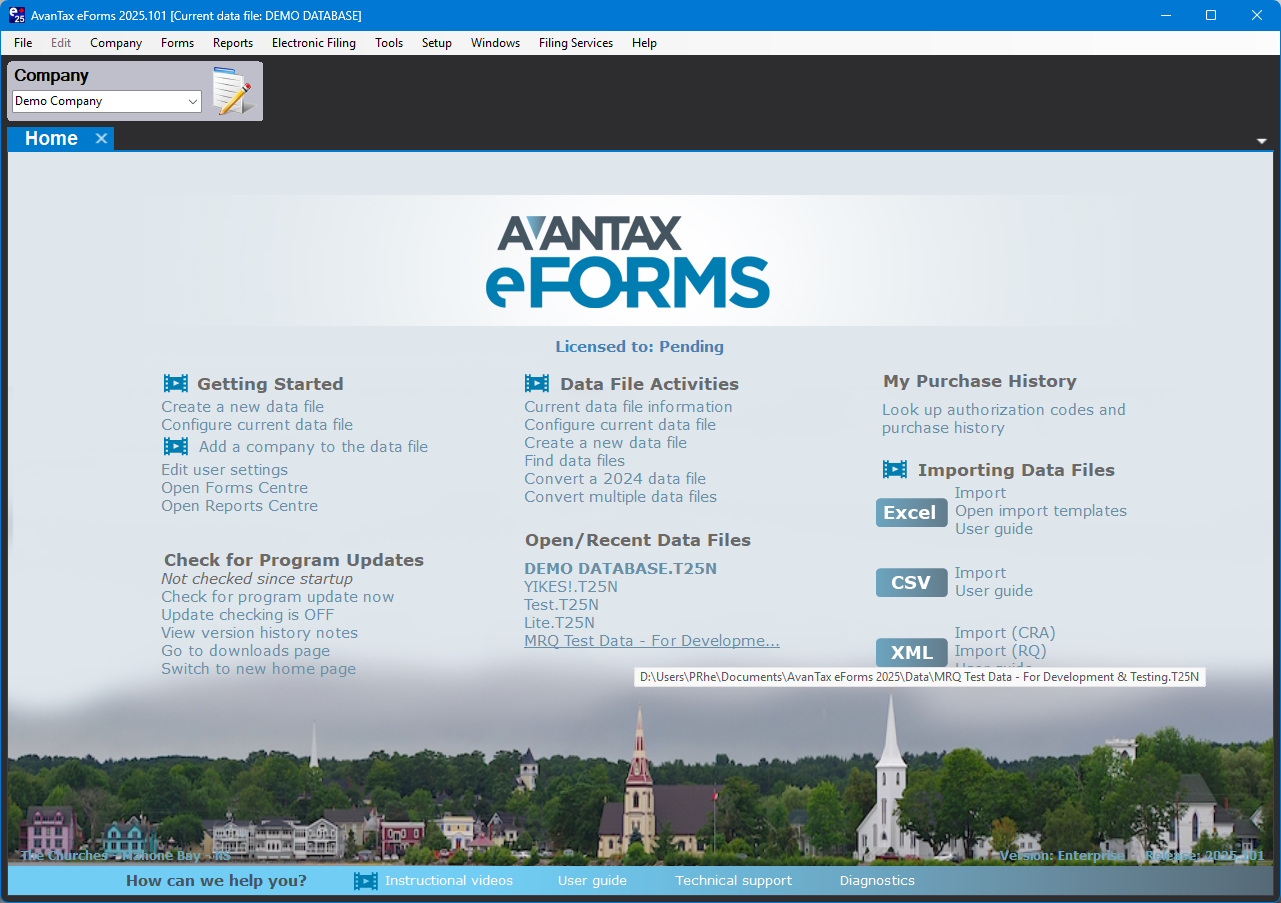Open the Demo Company dropdown
Viewport: 1281px width, 903px height.
[x=193, y=101]
